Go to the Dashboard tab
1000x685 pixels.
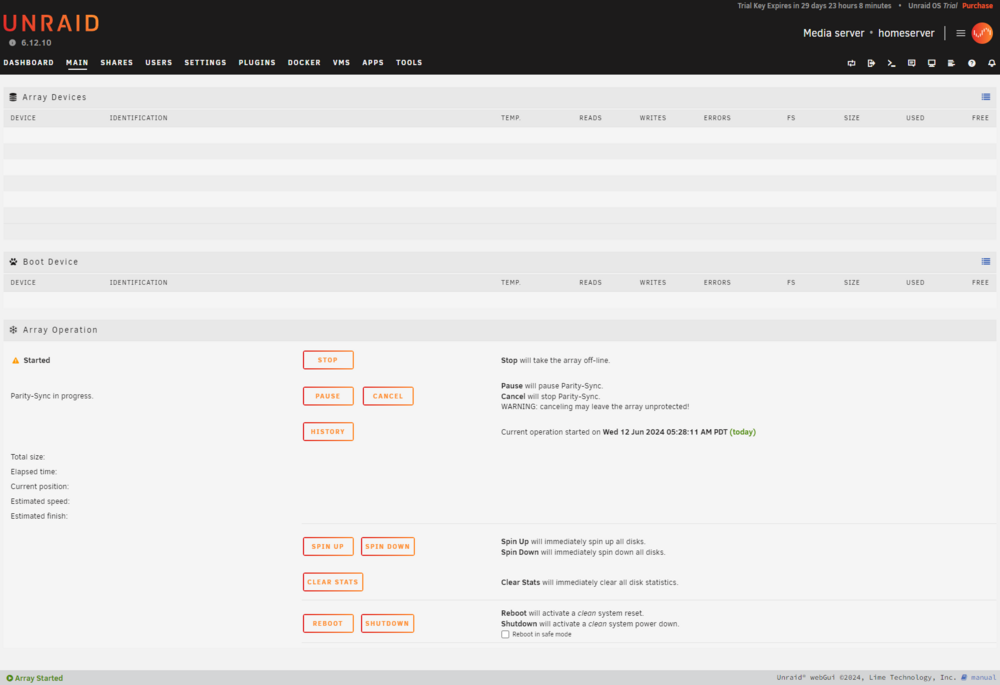[29, 63]
